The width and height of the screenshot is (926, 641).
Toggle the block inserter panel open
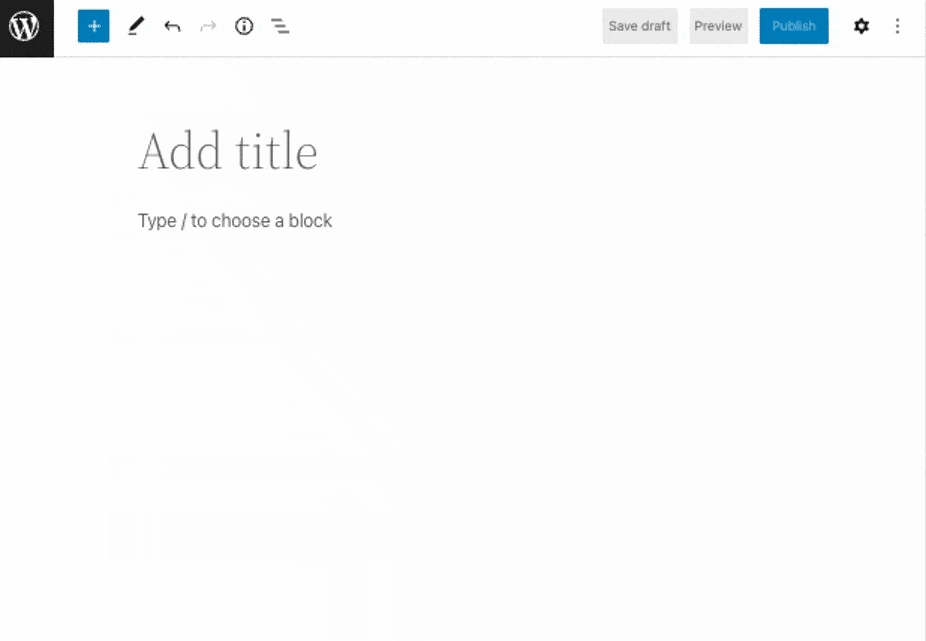pyautogui.click(x=93, y=27)
